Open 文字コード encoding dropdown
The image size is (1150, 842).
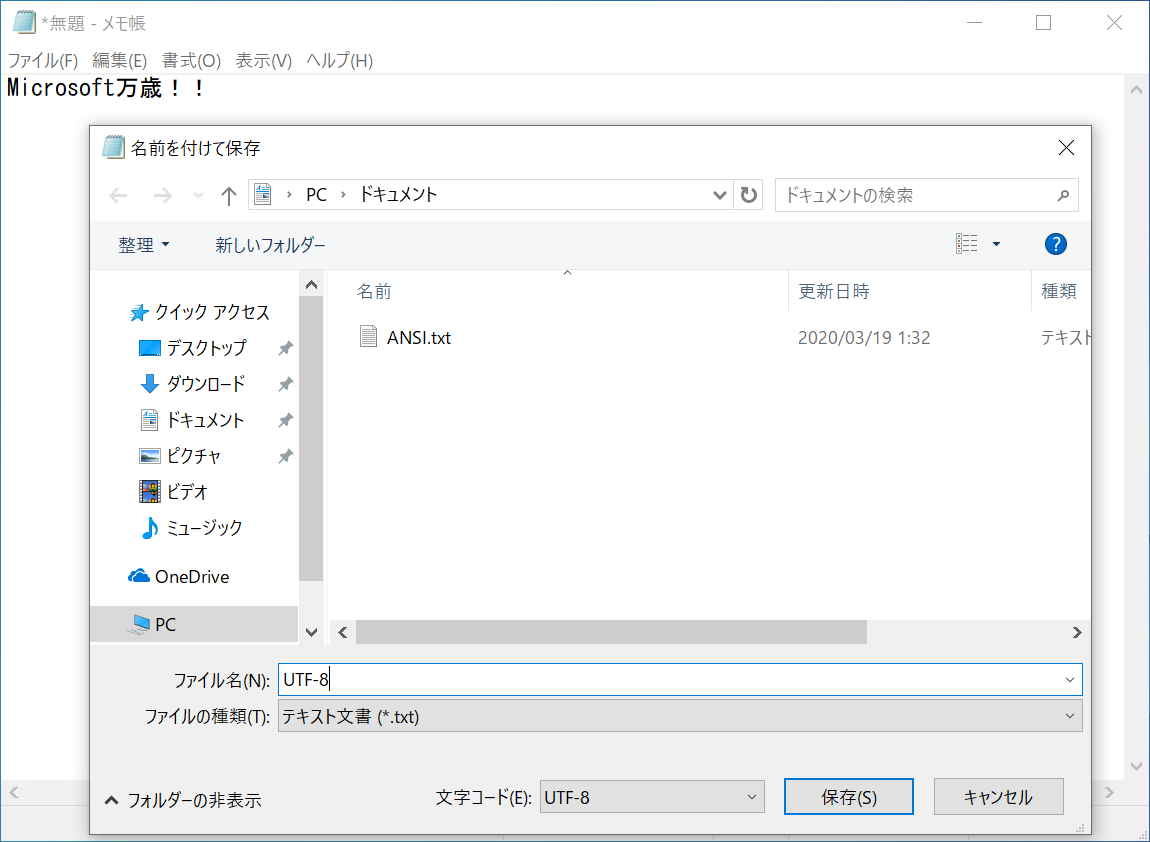(x=652, y=797)
